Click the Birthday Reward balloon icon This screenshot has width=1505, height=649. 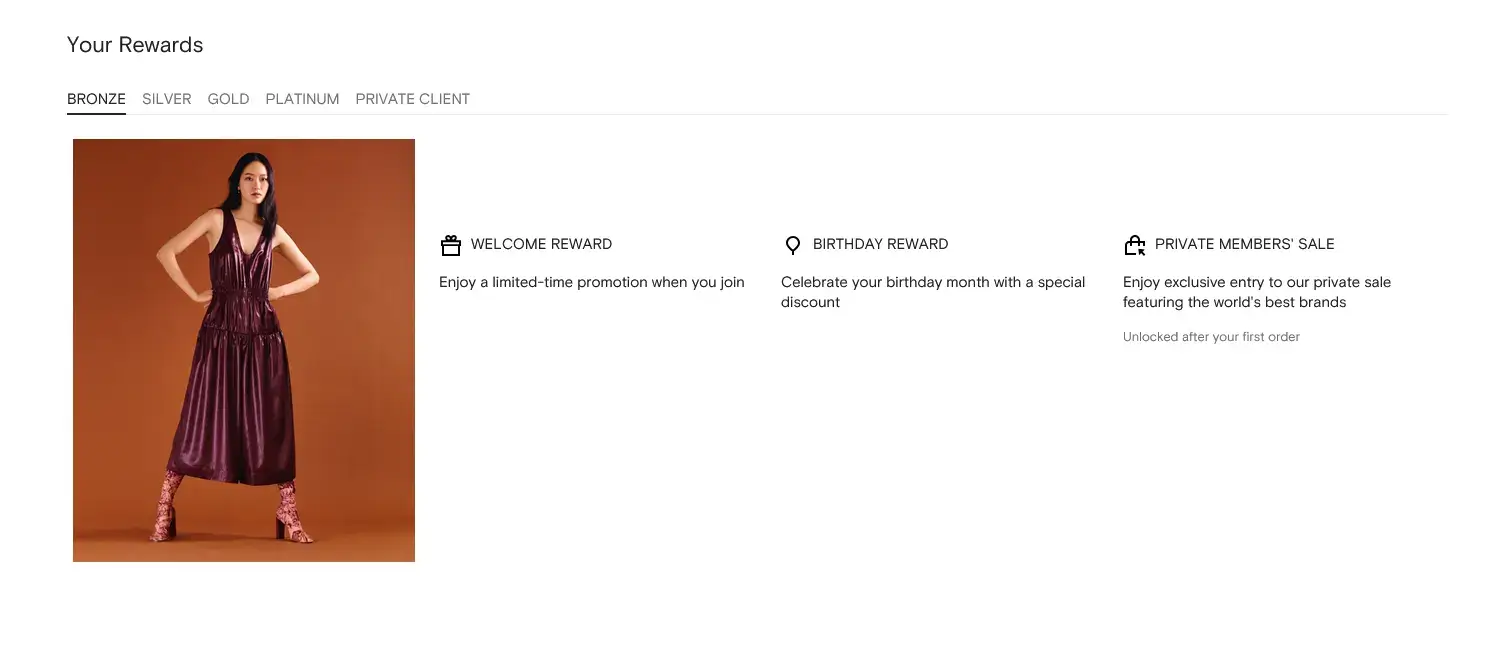[793, 245]
